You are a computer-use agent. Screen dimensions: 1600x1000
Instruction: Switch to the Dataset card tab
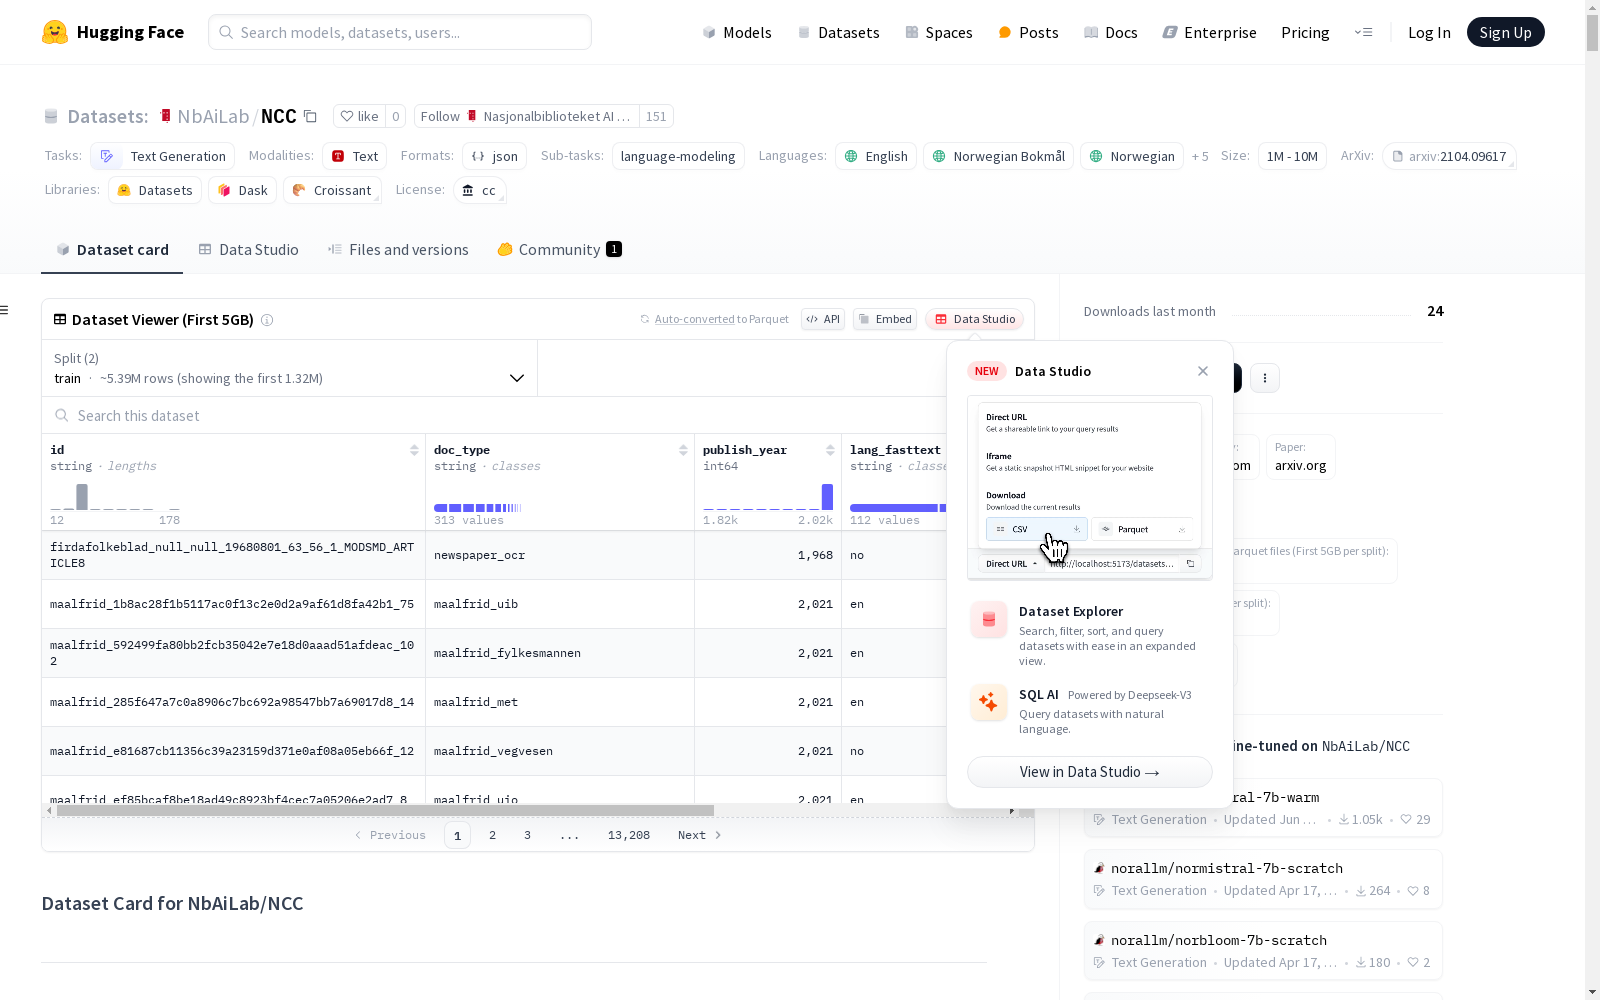click(112, 250)
